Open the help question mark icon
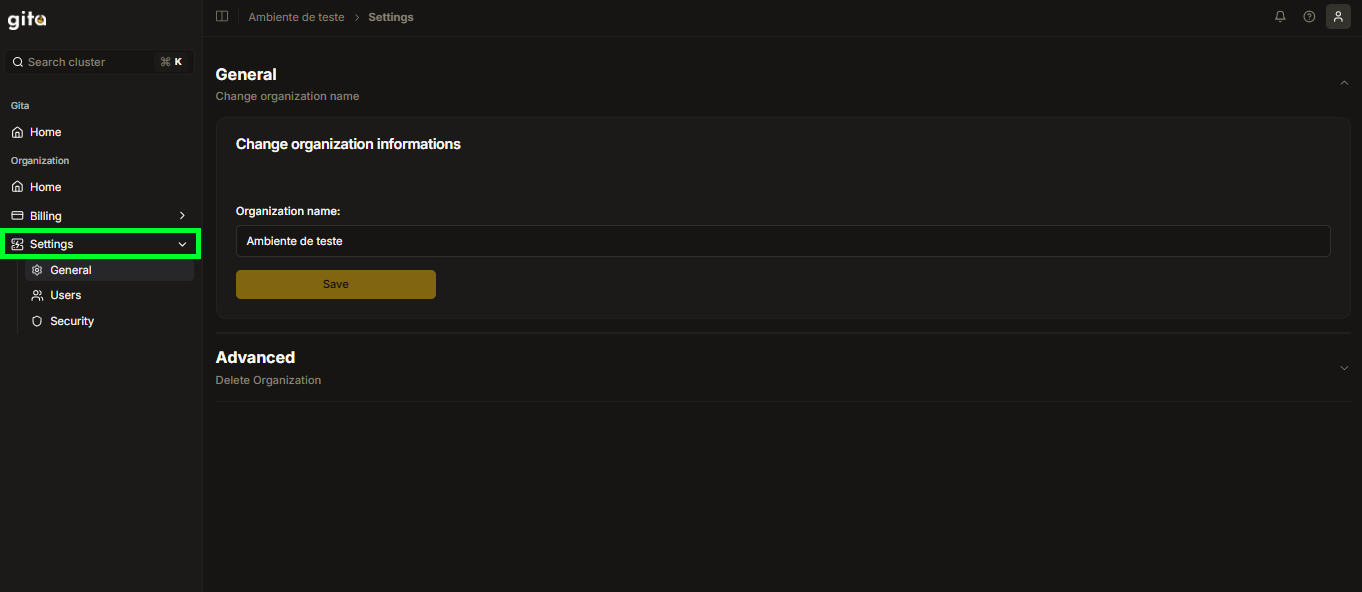Viewport: 1362px width, 592px height. [1309, 16]
